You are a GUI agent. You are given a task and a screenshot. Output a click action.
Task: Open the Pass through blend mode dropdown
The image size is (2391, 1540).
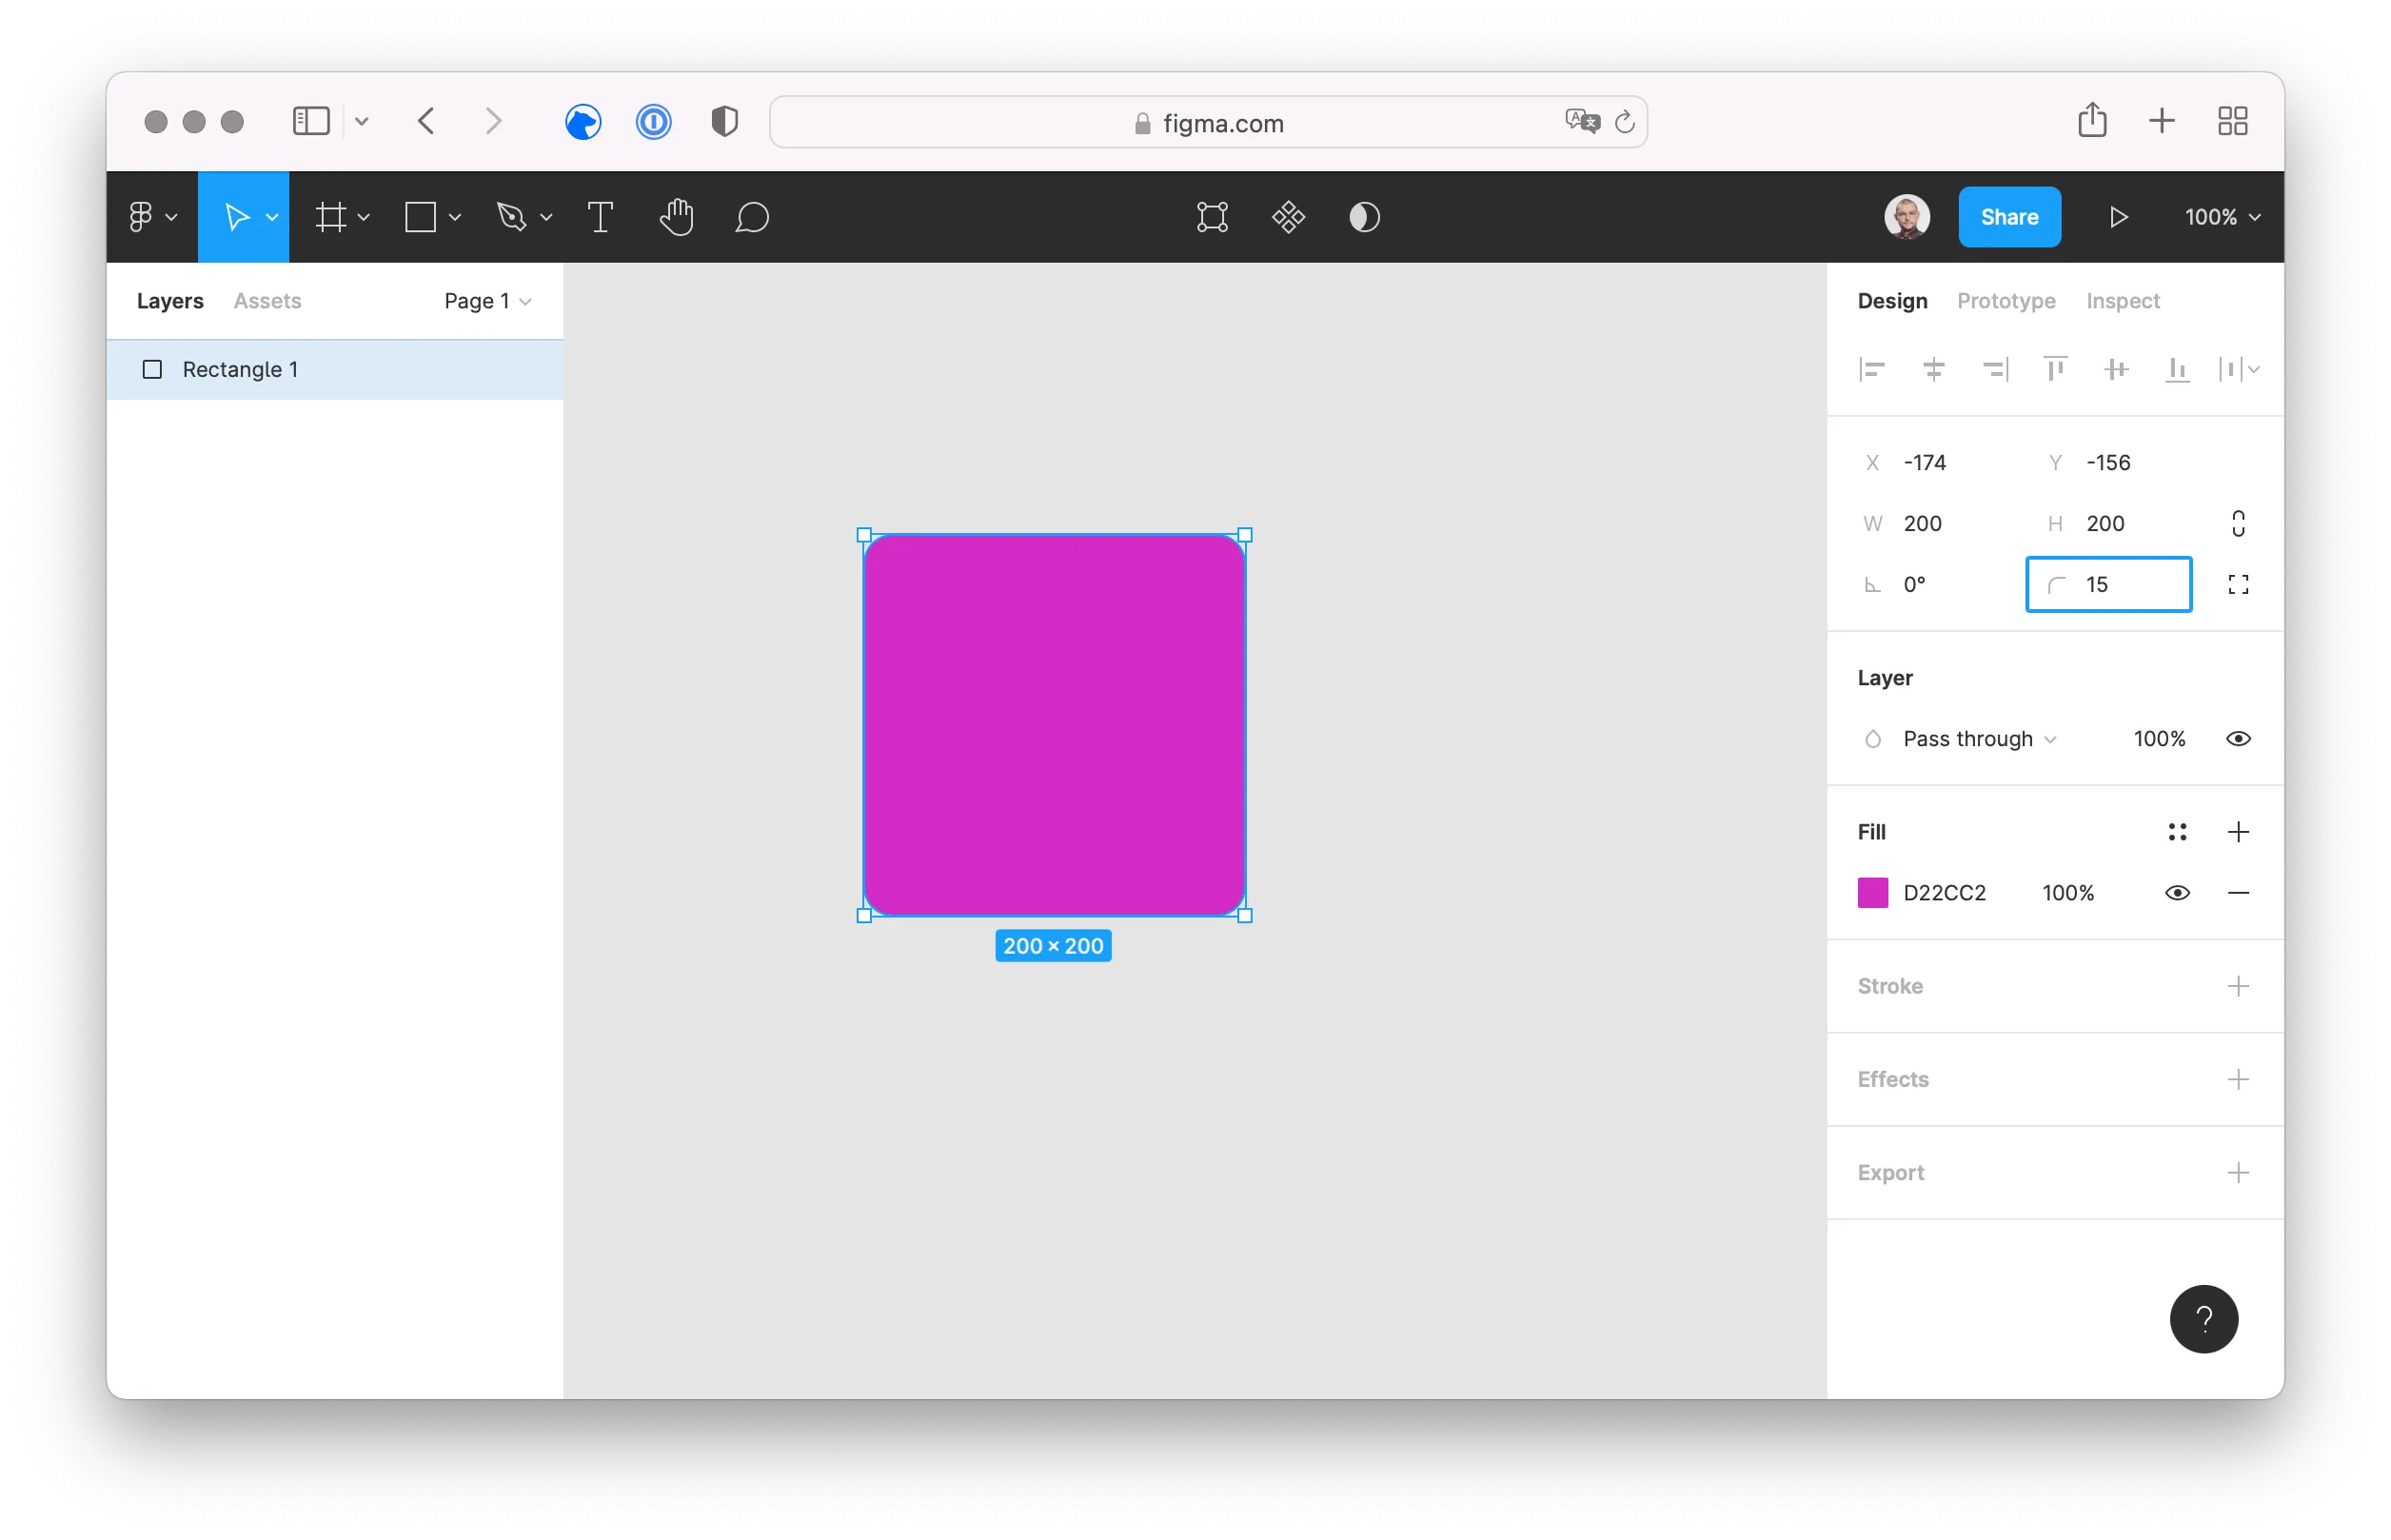[x=1968, y=738]
